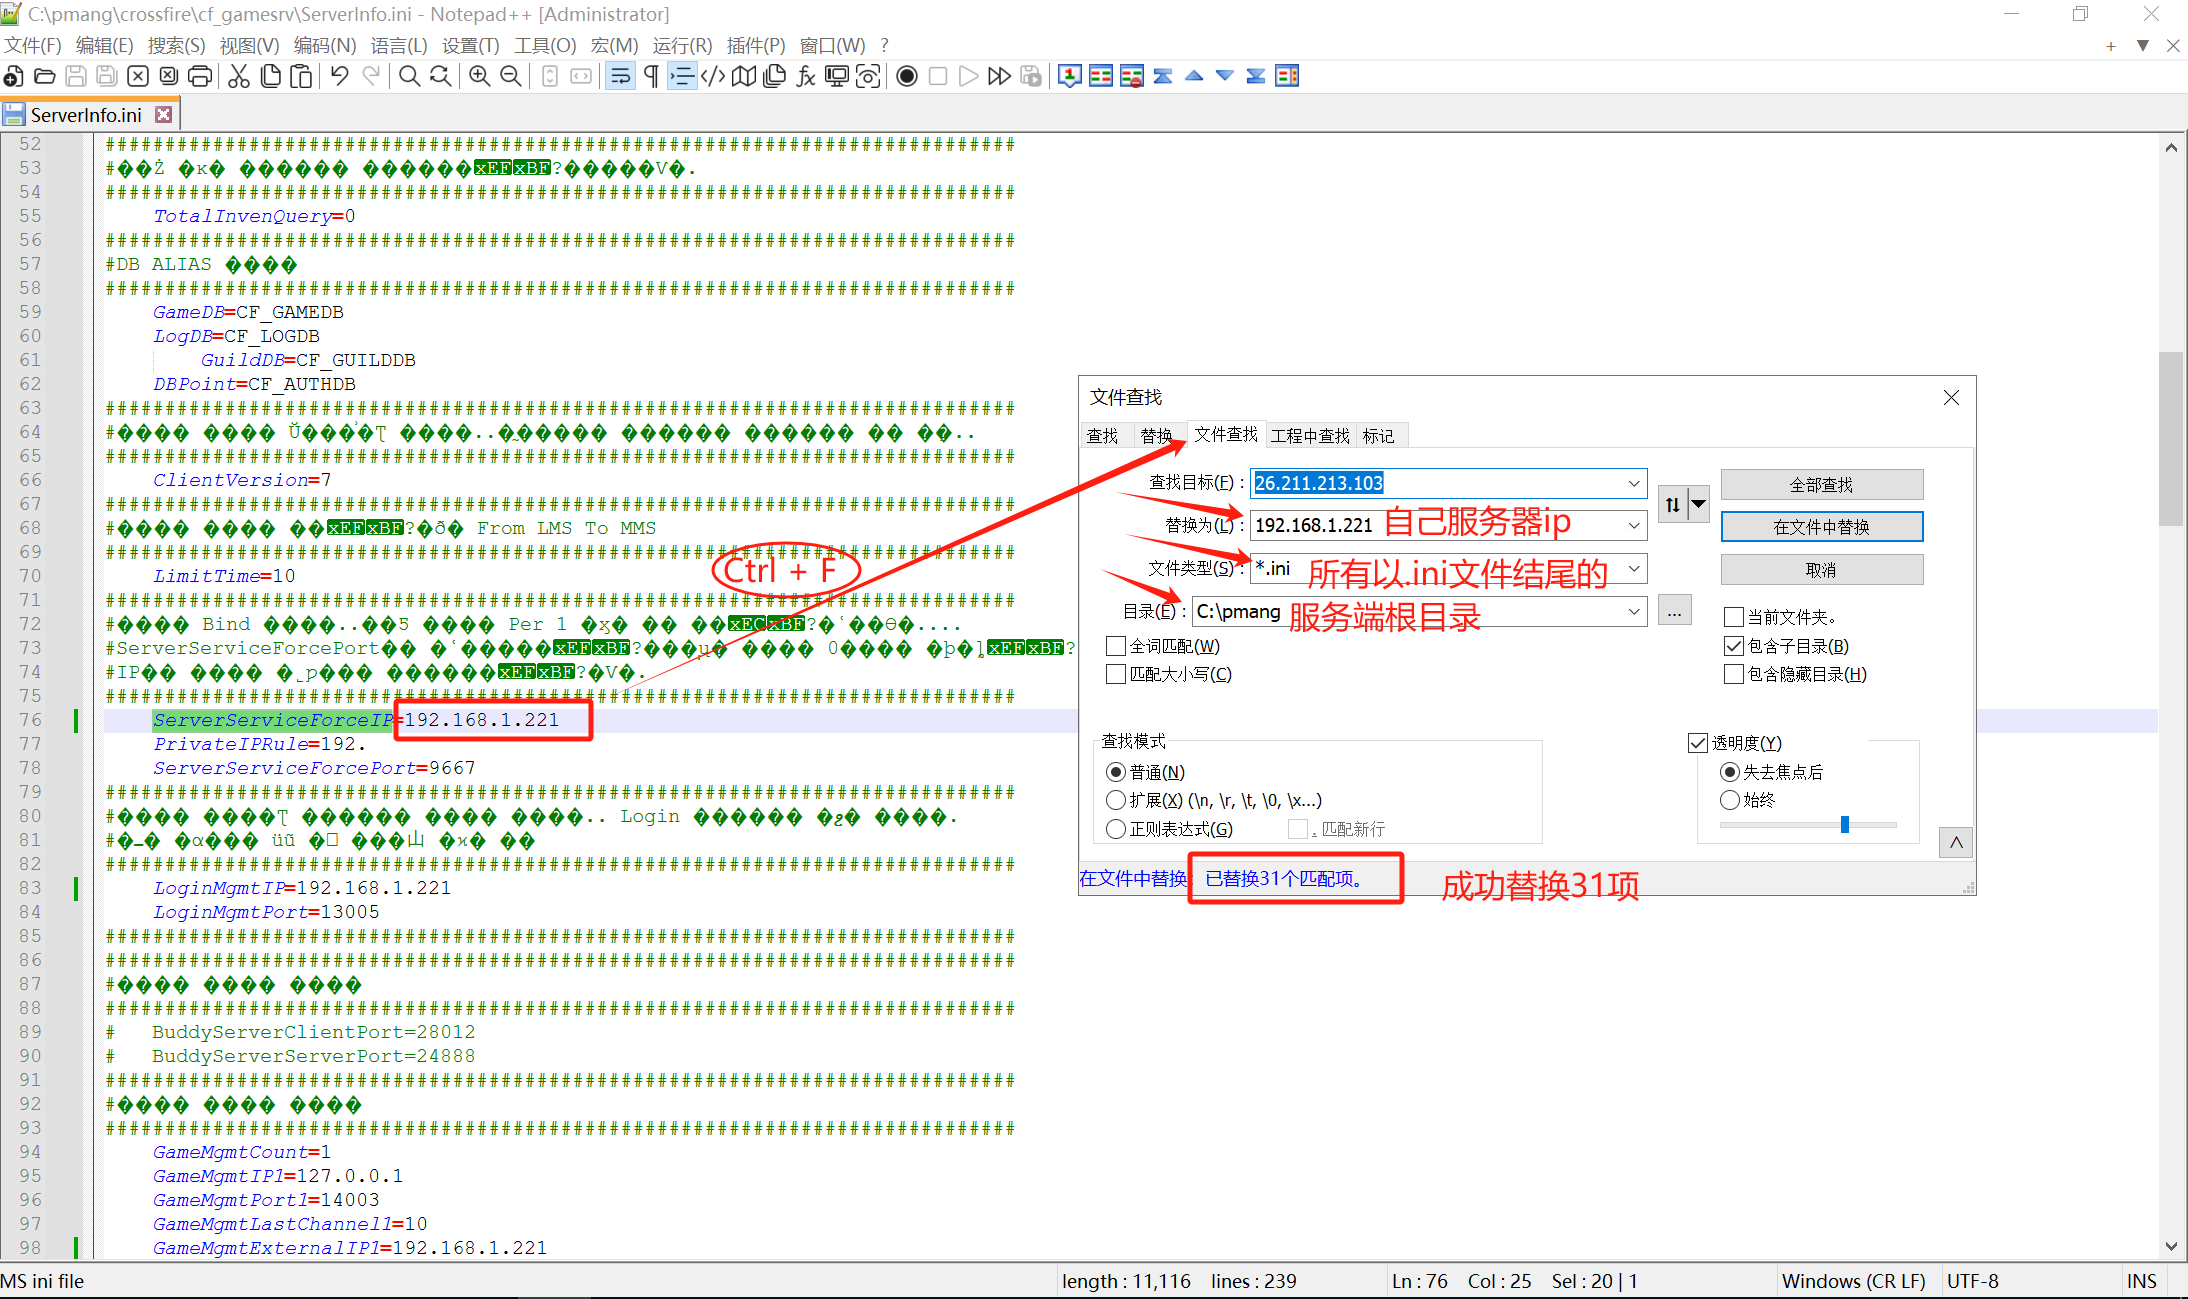Screen dimensions: 2188x1299
Task: Click the Zoom in magnifier icon
Action: tap(479, 76)
